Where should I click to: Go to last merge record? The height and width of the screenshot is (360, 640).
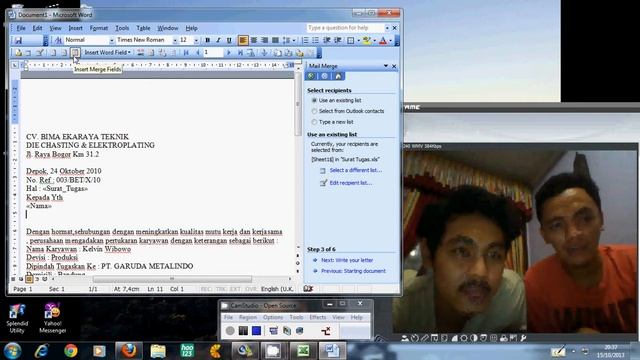[240, 53]
